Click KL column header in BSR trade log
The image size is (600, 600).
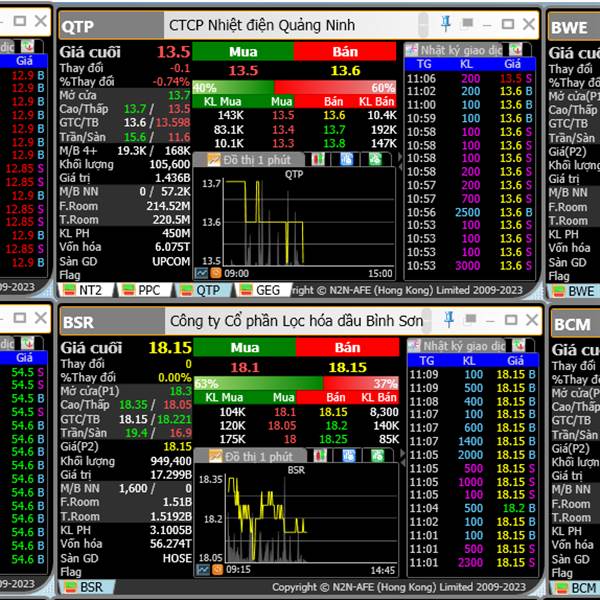click(x=469, y=360)
